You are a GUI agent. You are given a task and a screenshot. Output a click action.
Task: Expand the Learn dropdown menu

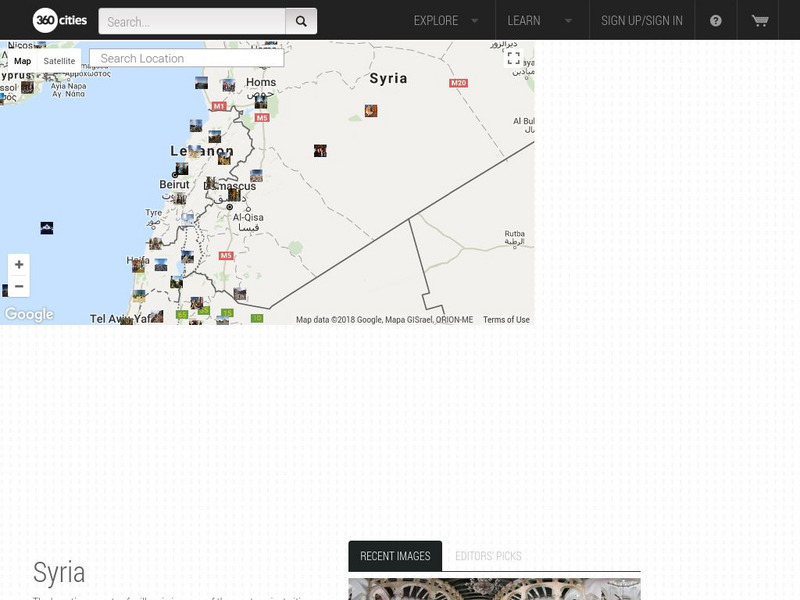(539, 20)
